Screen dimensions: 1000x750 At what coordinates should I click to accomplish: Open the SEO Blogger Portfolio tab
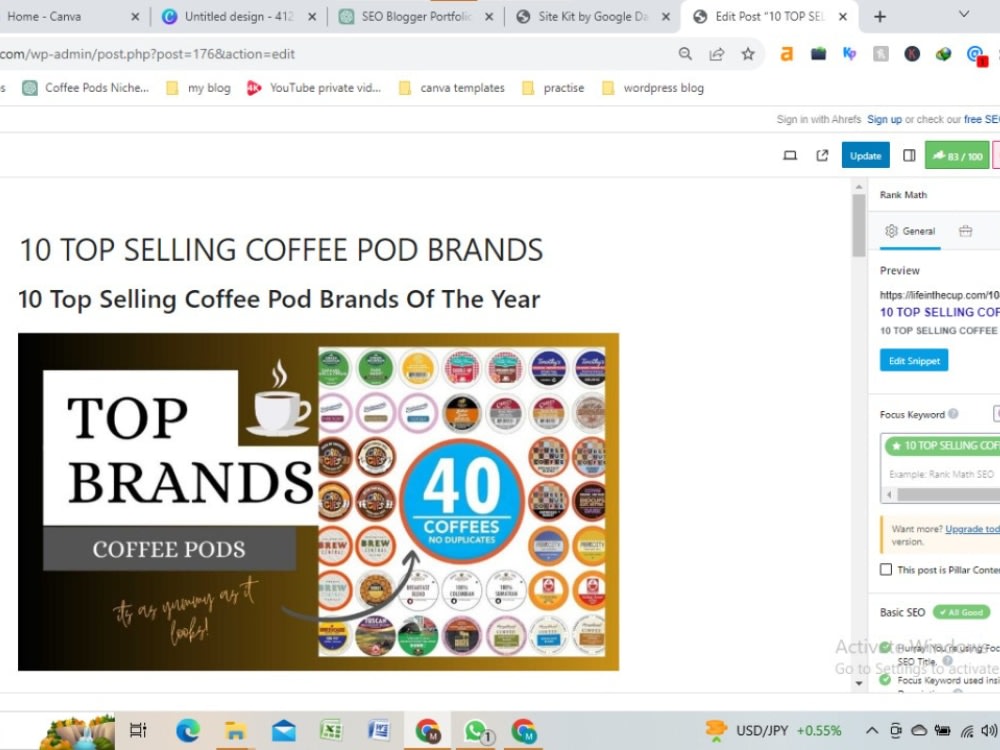tap(415, 17)
